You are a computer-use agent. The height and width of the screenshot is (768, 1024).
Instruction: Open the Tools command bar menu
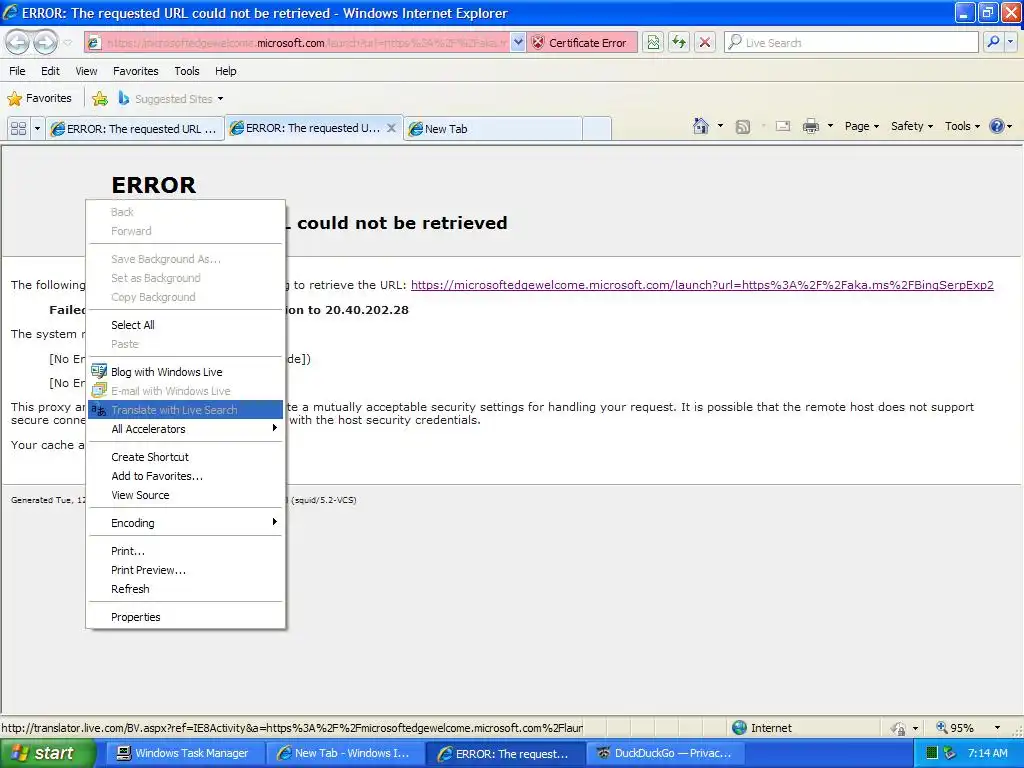962,126
